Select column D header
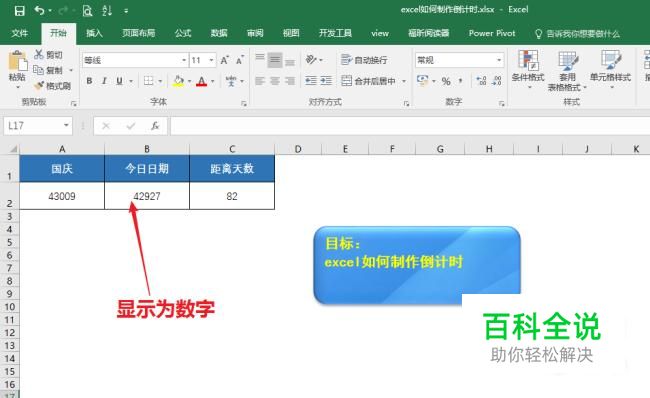 298,149
